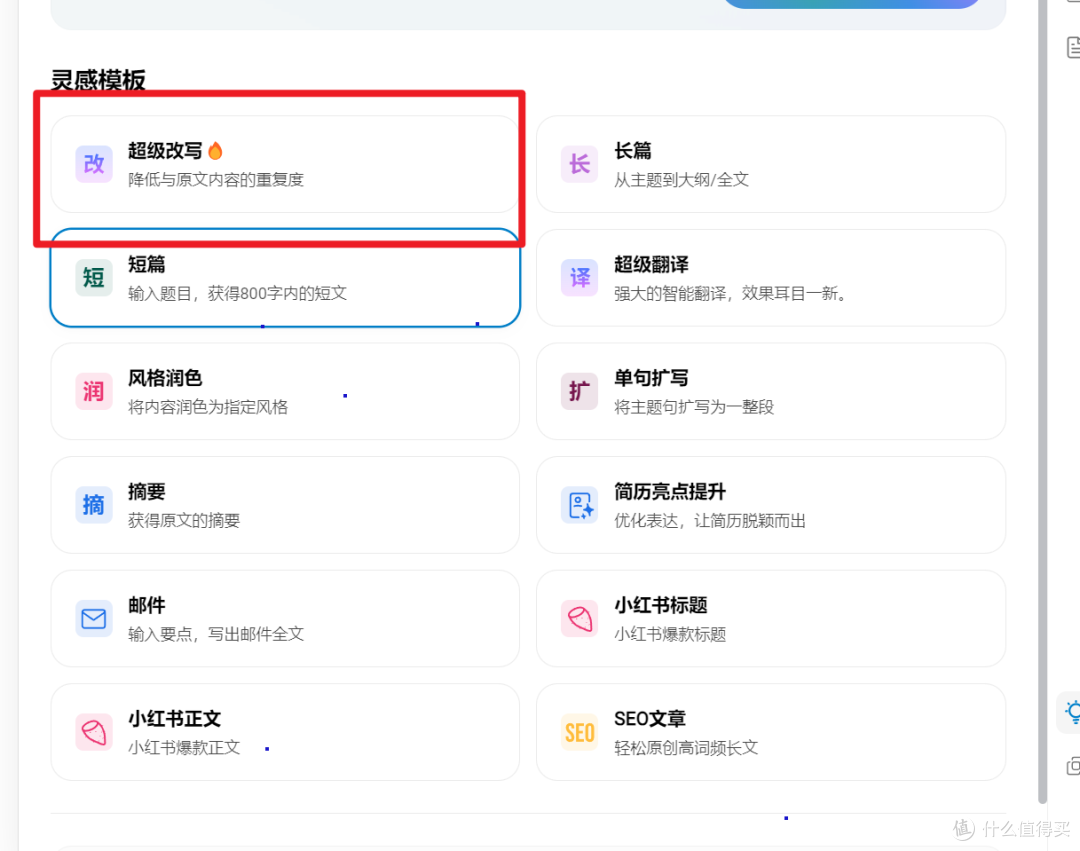1080x851 pixels.
Task: Choose the 单句扩写 template title
Action: (x=651, y=378)
